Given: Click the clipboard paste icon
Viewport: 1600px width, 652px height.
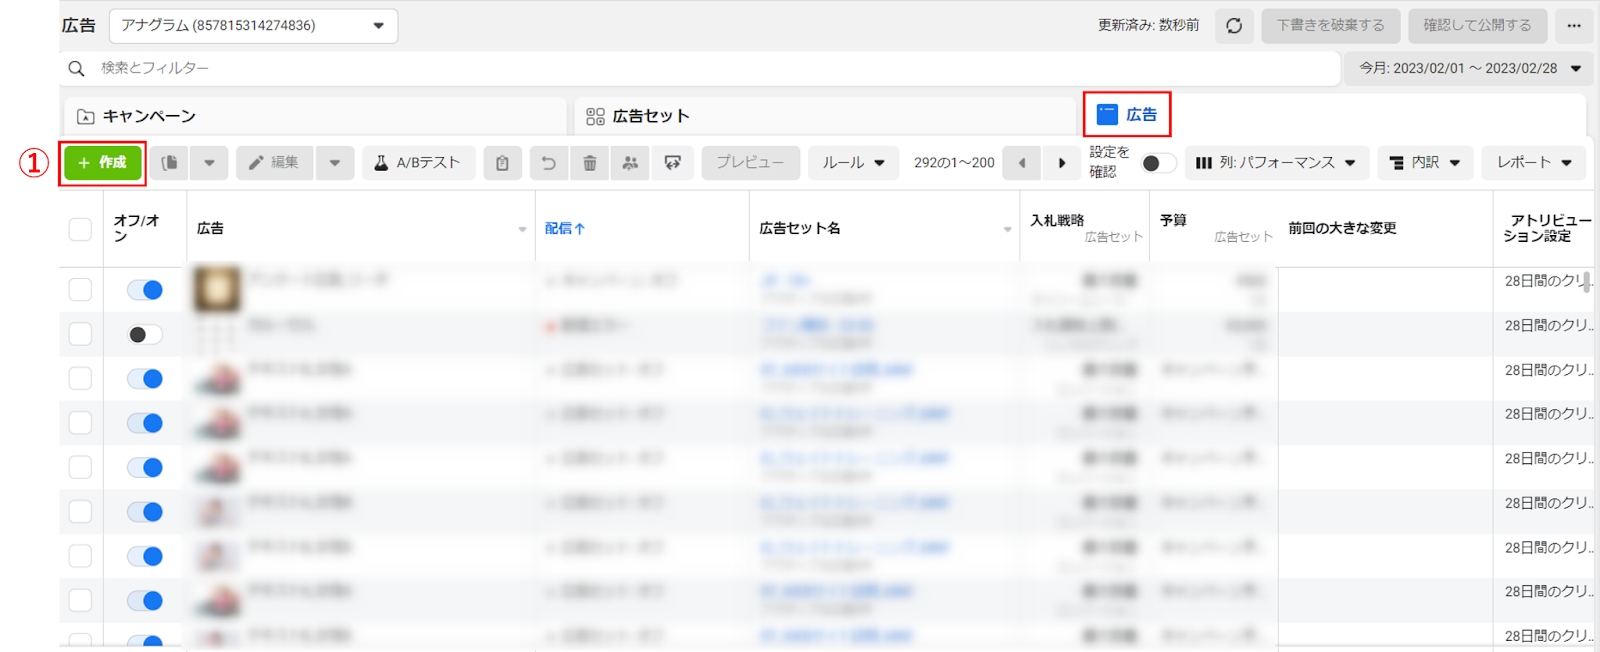Looking at the screenshot, I should pos(502,163).
